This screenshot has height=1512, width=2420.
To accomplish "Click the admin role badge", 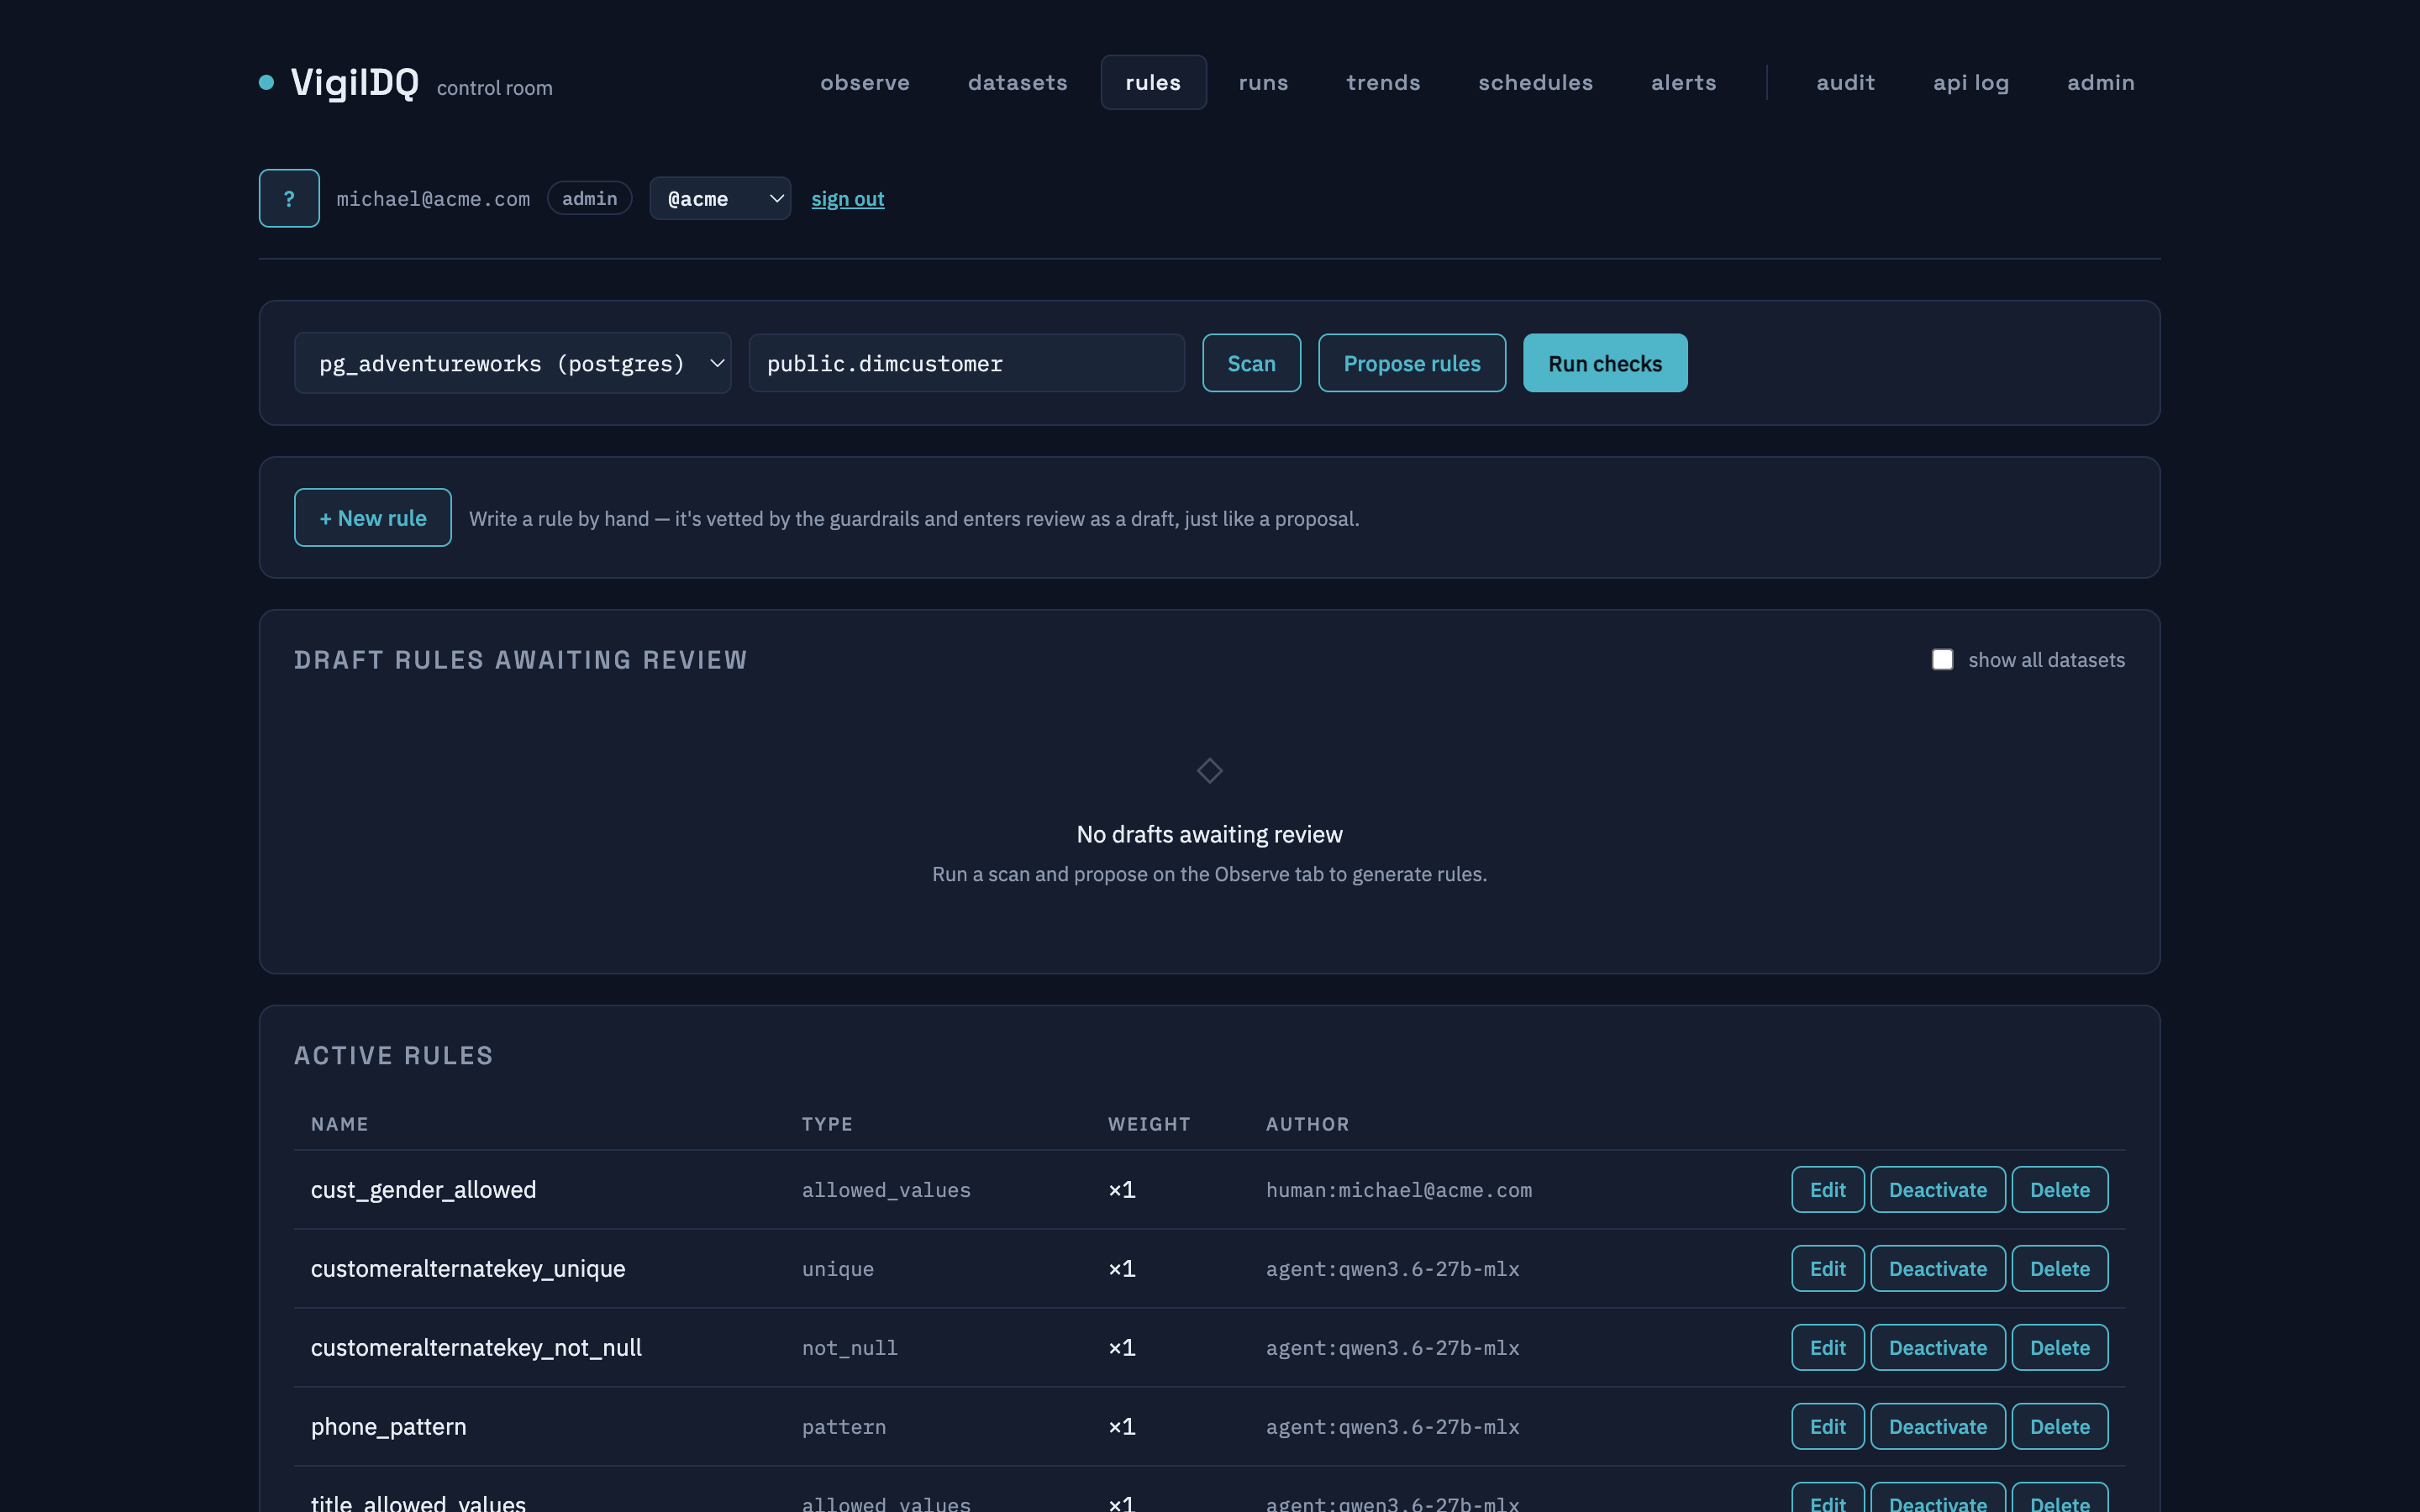I will (589, 198).
